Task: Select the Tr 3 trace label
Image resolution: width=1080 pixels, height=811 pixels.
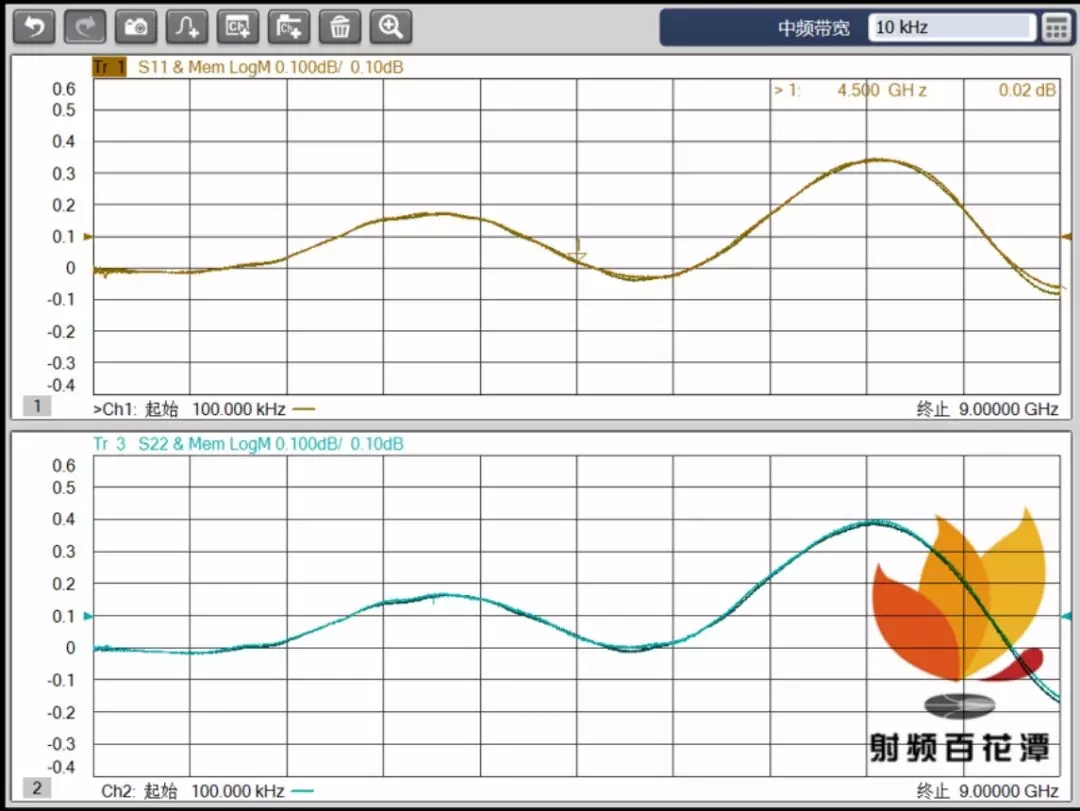Action: (x=110, y=444)
